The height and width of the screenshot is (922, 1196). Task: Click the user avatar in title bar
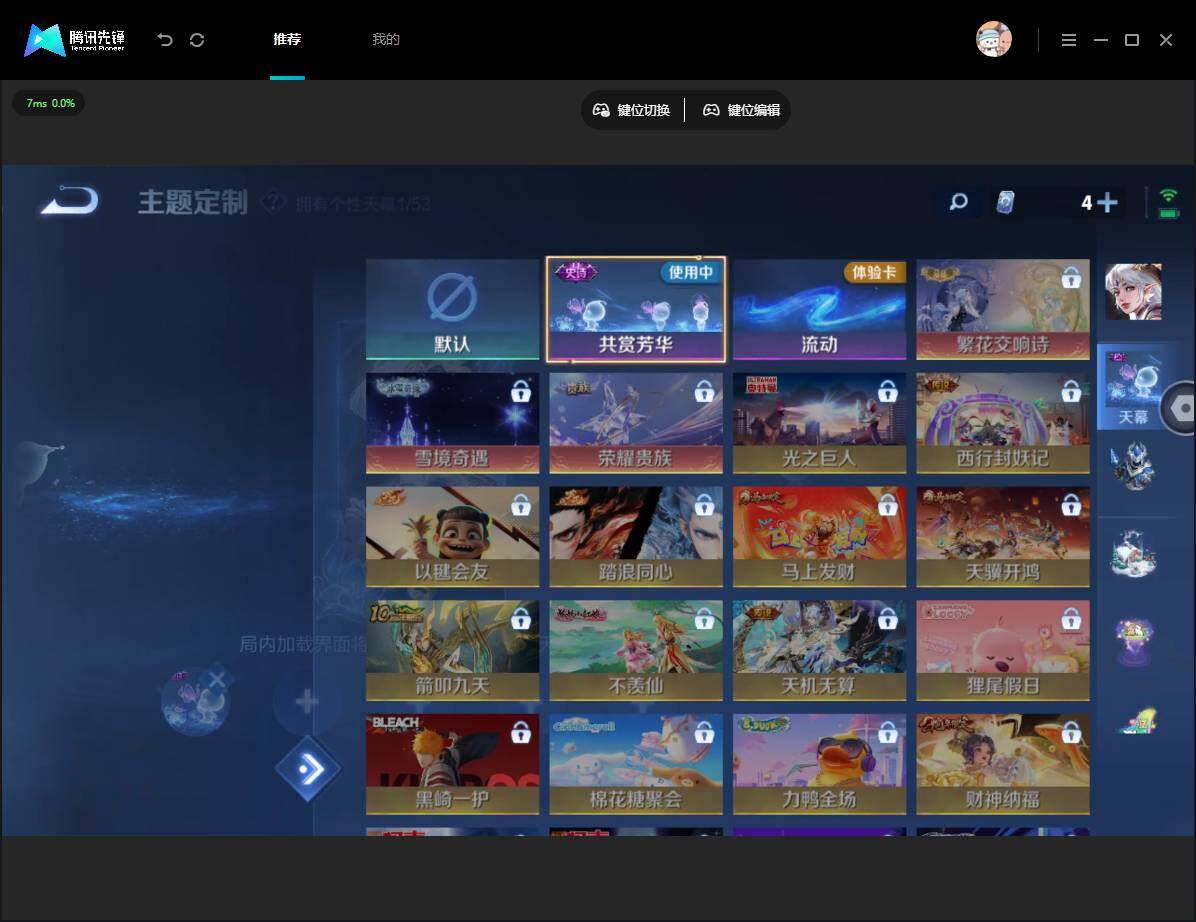pyautogui.click(x=994, y=39)
